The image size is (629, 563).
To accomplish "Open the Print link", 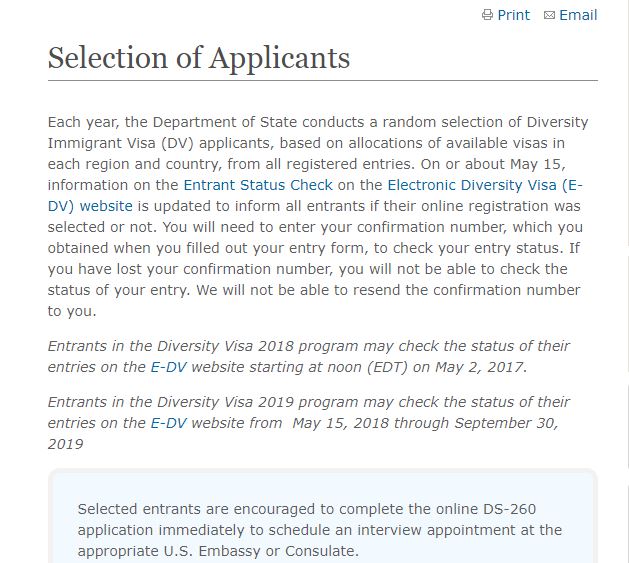I will [x=513, y=15].
